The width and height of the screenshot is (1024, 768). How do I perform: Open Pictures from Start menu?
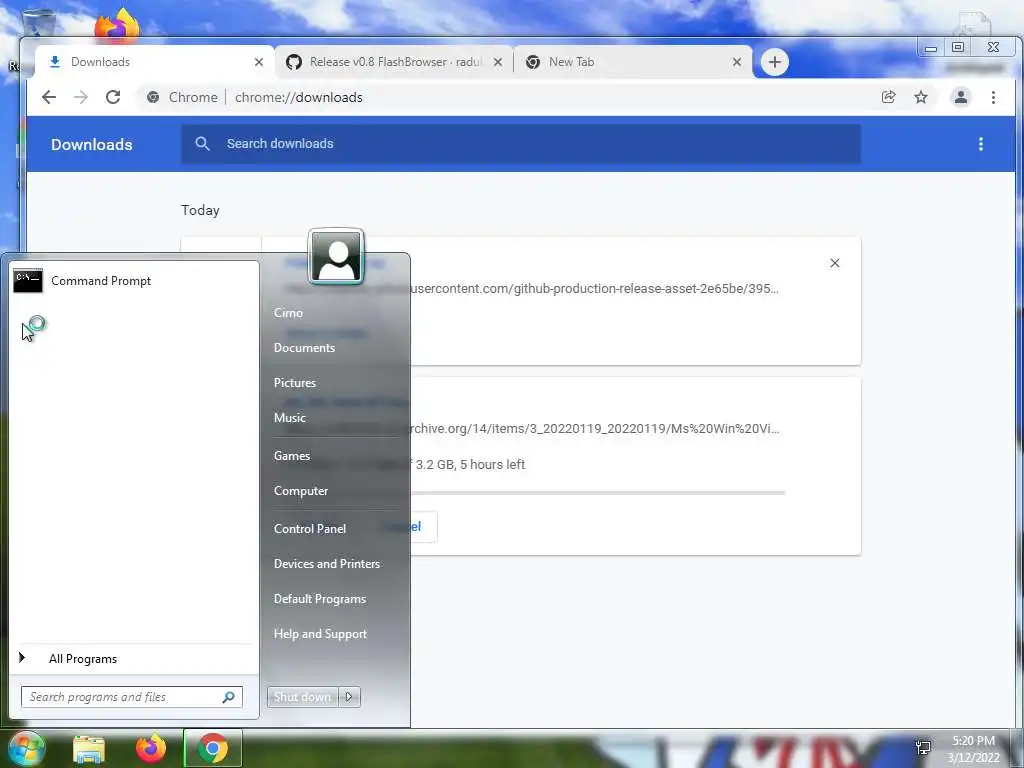(x=295, y=383)
